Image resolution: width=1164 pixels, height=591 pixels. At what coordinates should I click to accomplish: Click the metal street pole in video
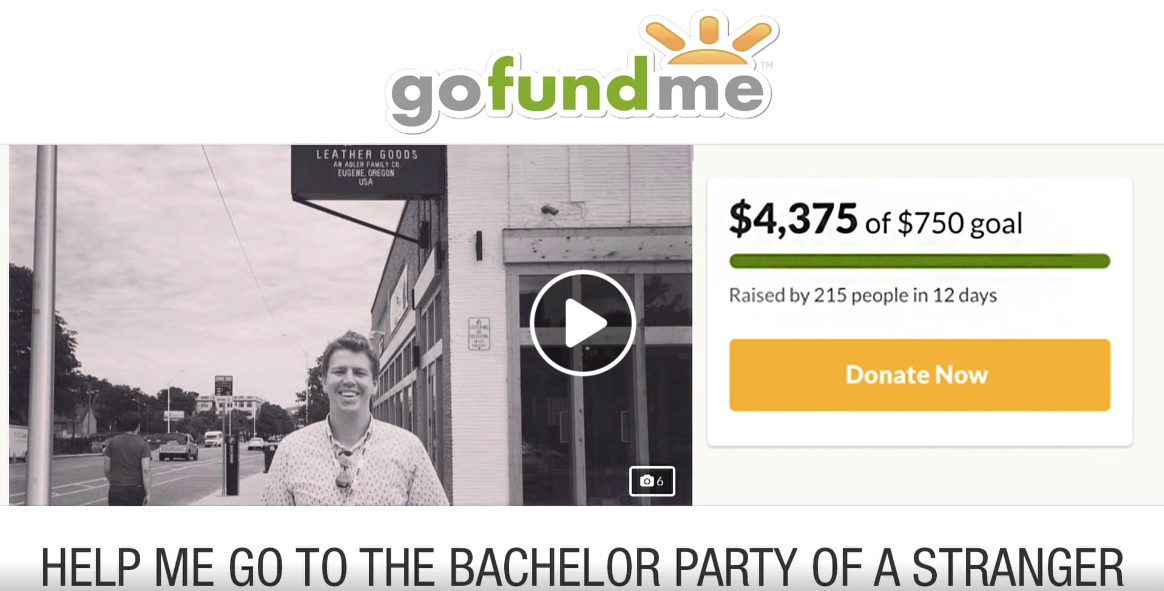click(x=41, y=325)
